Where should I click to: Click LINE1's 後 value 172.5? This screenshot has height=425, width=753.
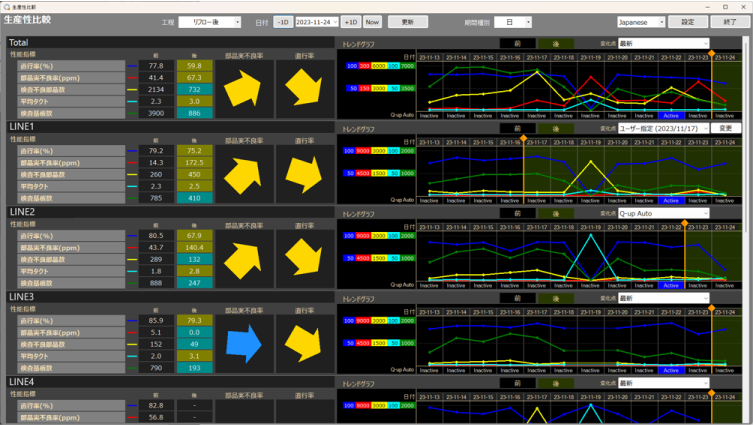click(x=194, y=163)
